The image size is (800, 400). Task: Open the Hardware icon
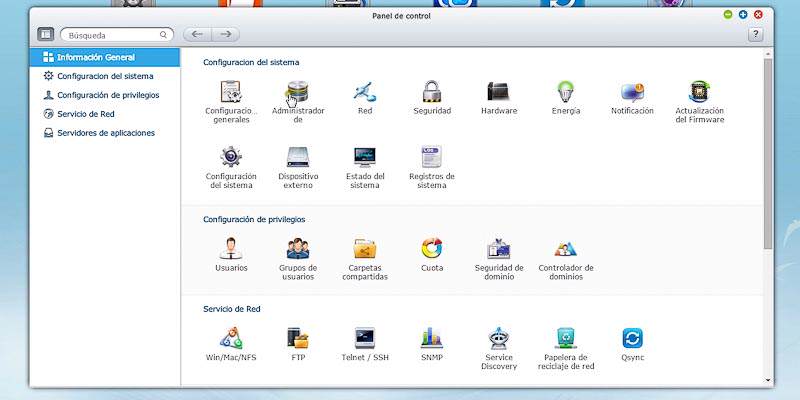[498, 92]
